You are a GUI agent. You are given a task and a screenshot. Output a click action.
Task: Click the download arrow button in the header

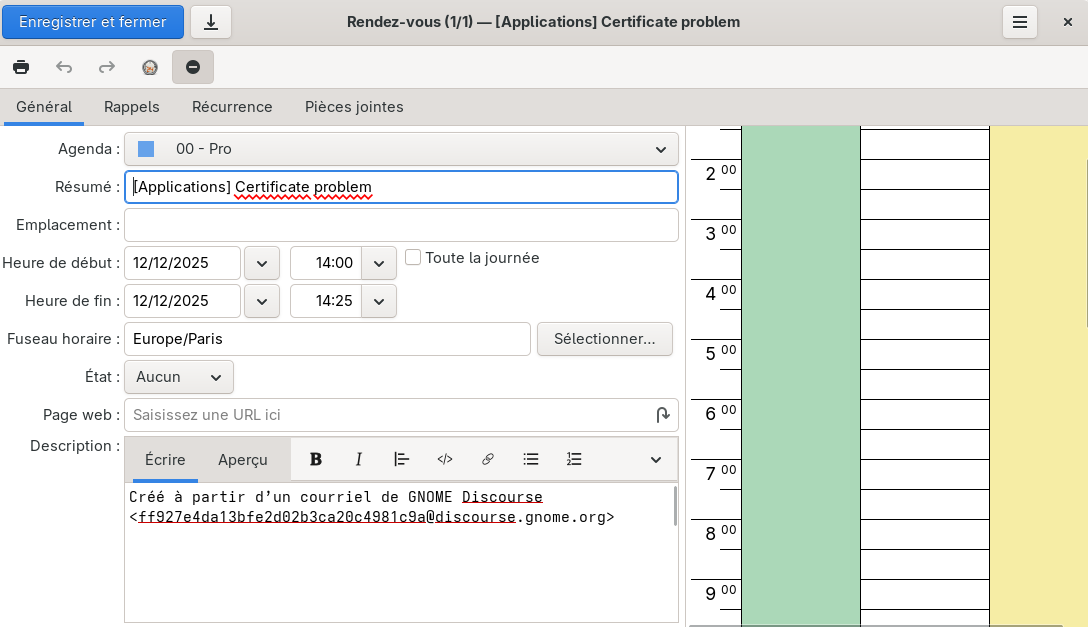coord(211,22)
